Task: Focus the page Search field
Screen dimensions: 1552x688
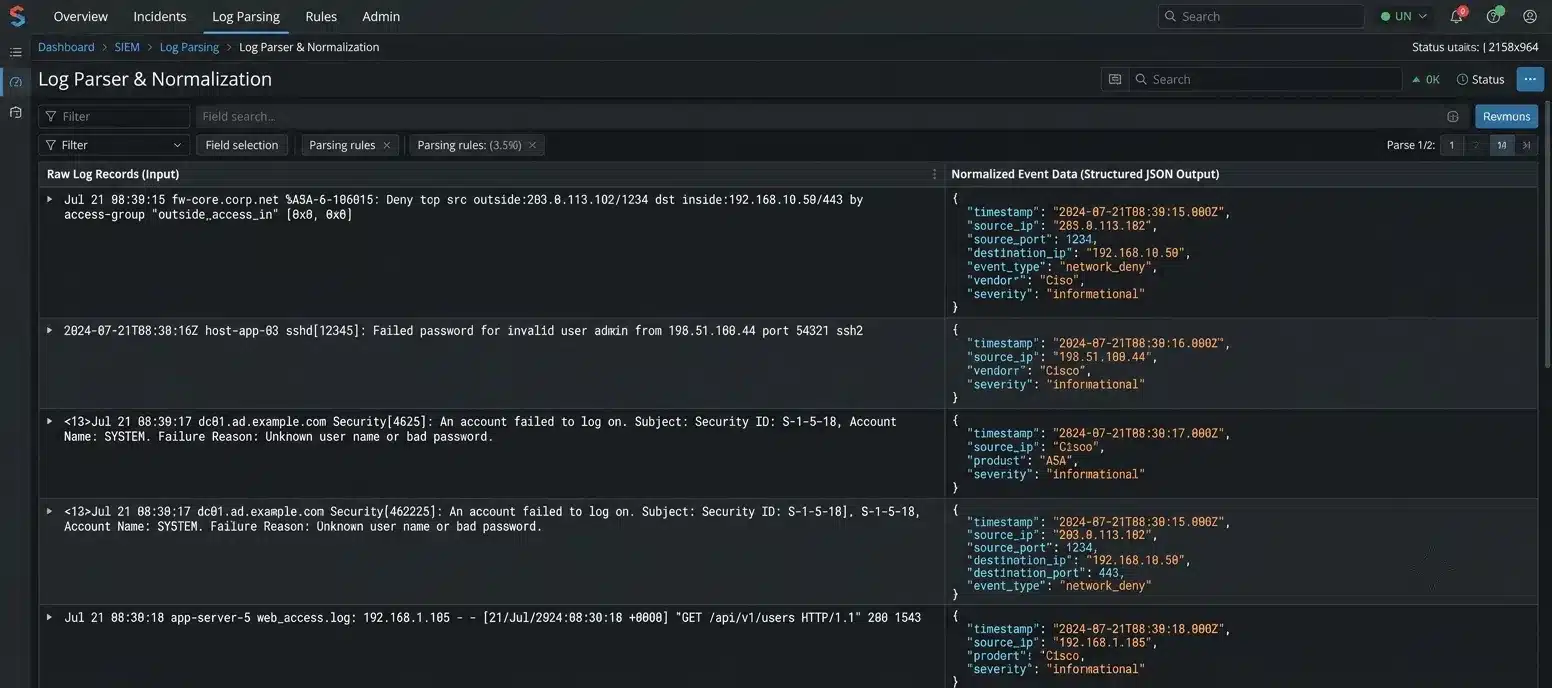Action: (1266, 79)
